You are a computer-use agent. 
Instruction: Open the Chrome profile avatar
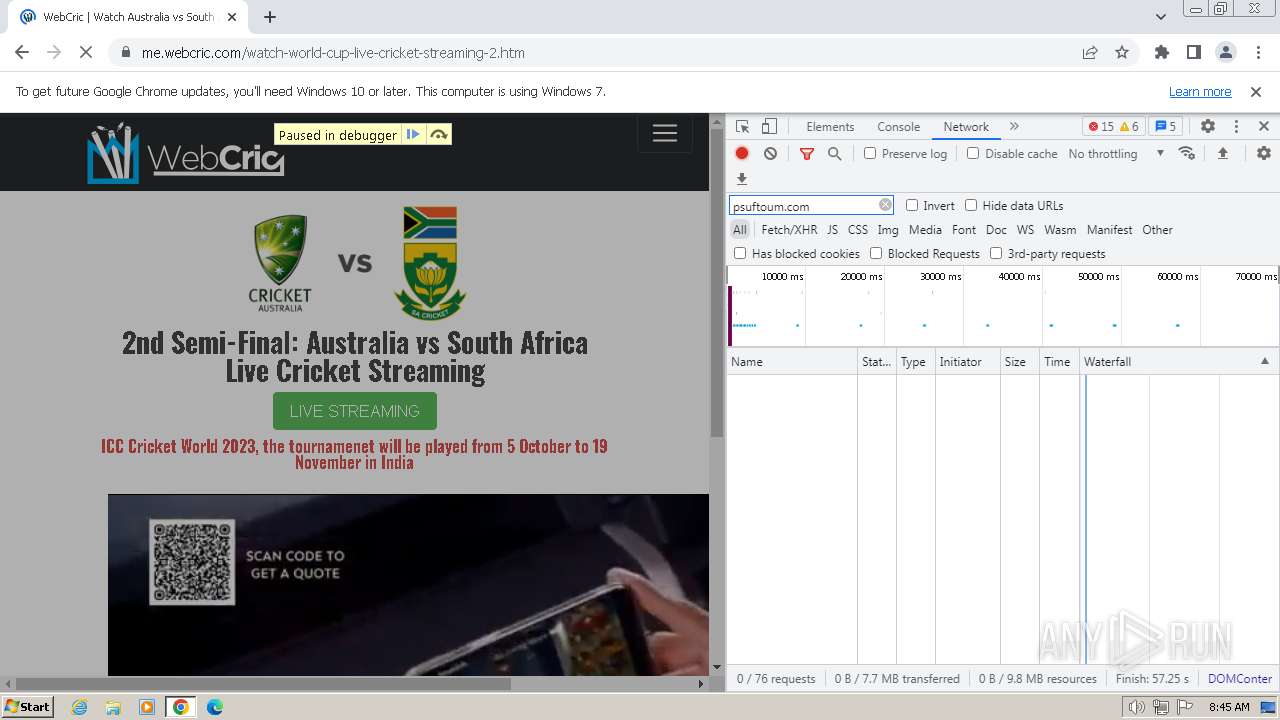[x=1226, y=53]
